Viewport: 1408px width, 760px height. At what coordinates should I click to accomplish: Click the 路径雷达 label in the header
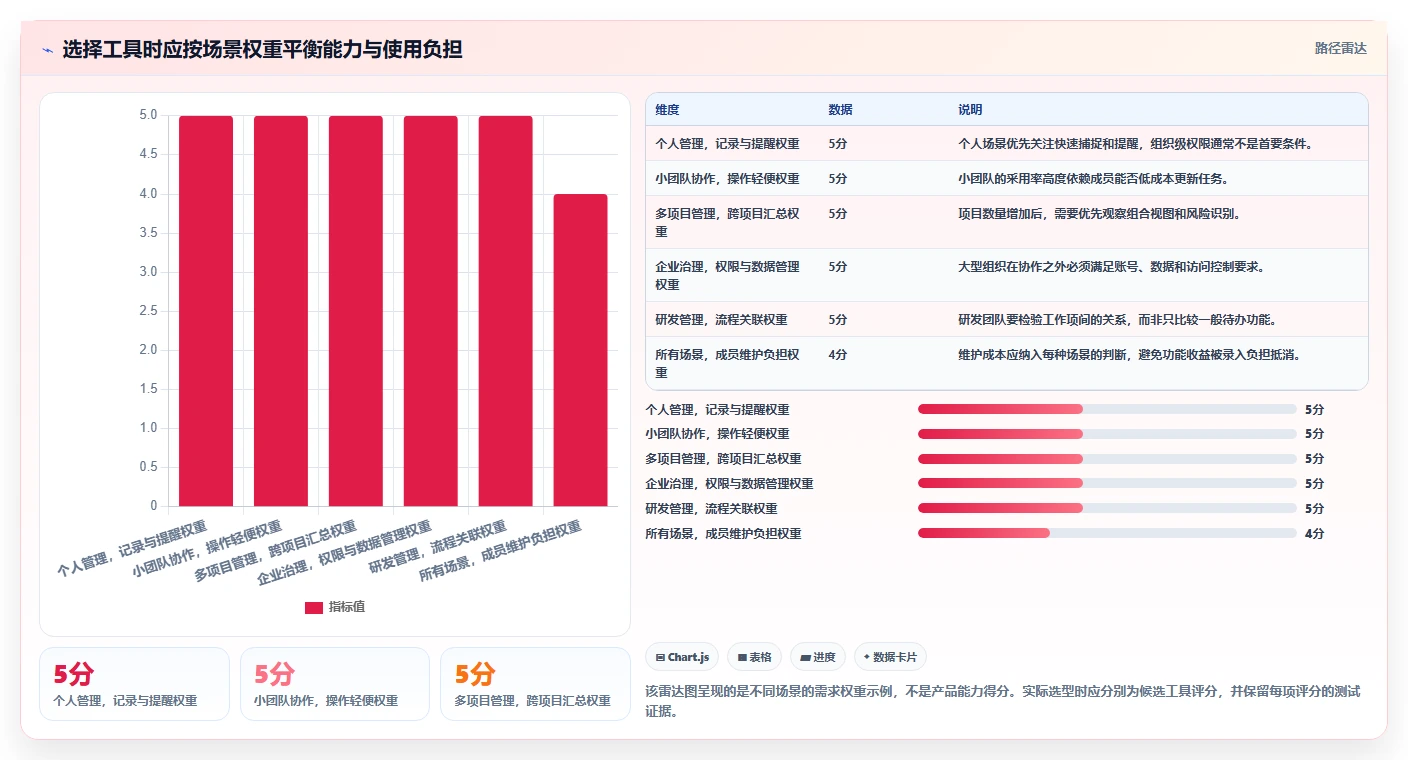[1340, 48]
